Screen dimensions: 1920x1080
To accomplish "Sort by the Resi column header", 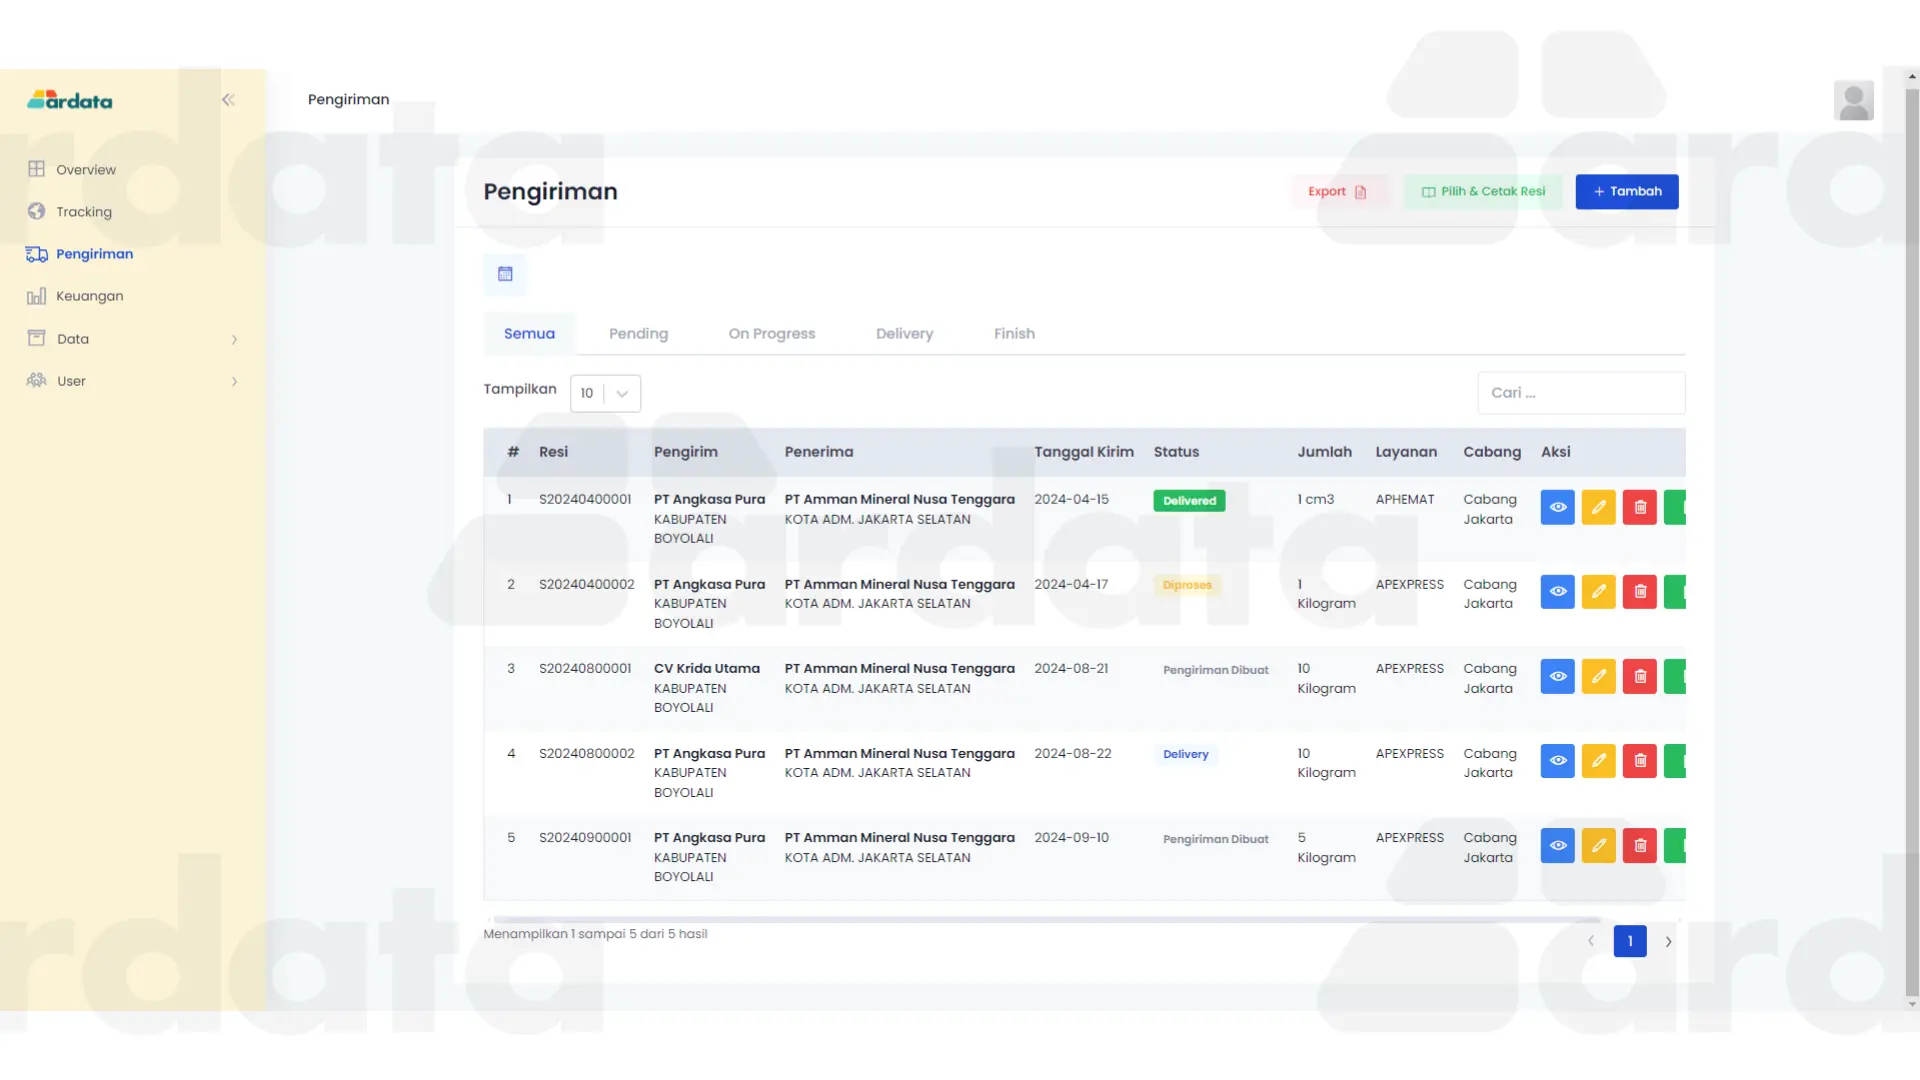I will click(x=553, y=452).
